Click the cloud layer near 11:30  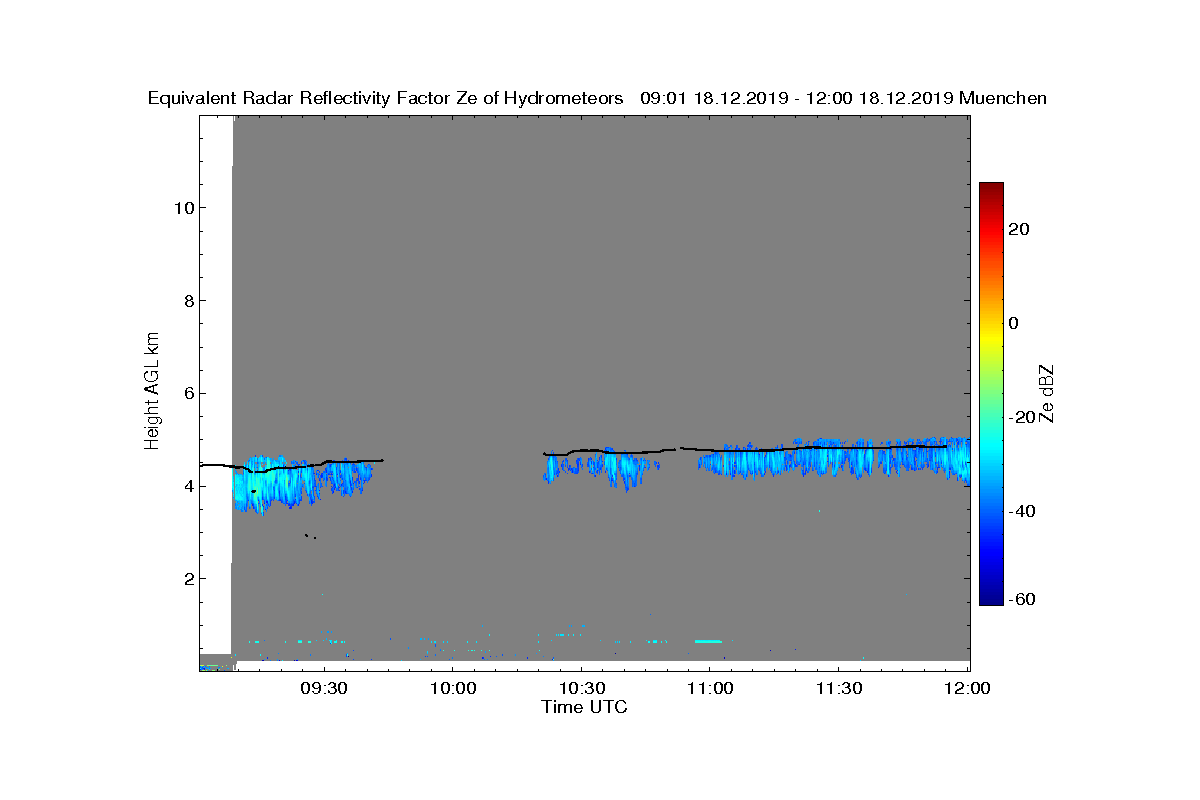[x=835, y=458]
